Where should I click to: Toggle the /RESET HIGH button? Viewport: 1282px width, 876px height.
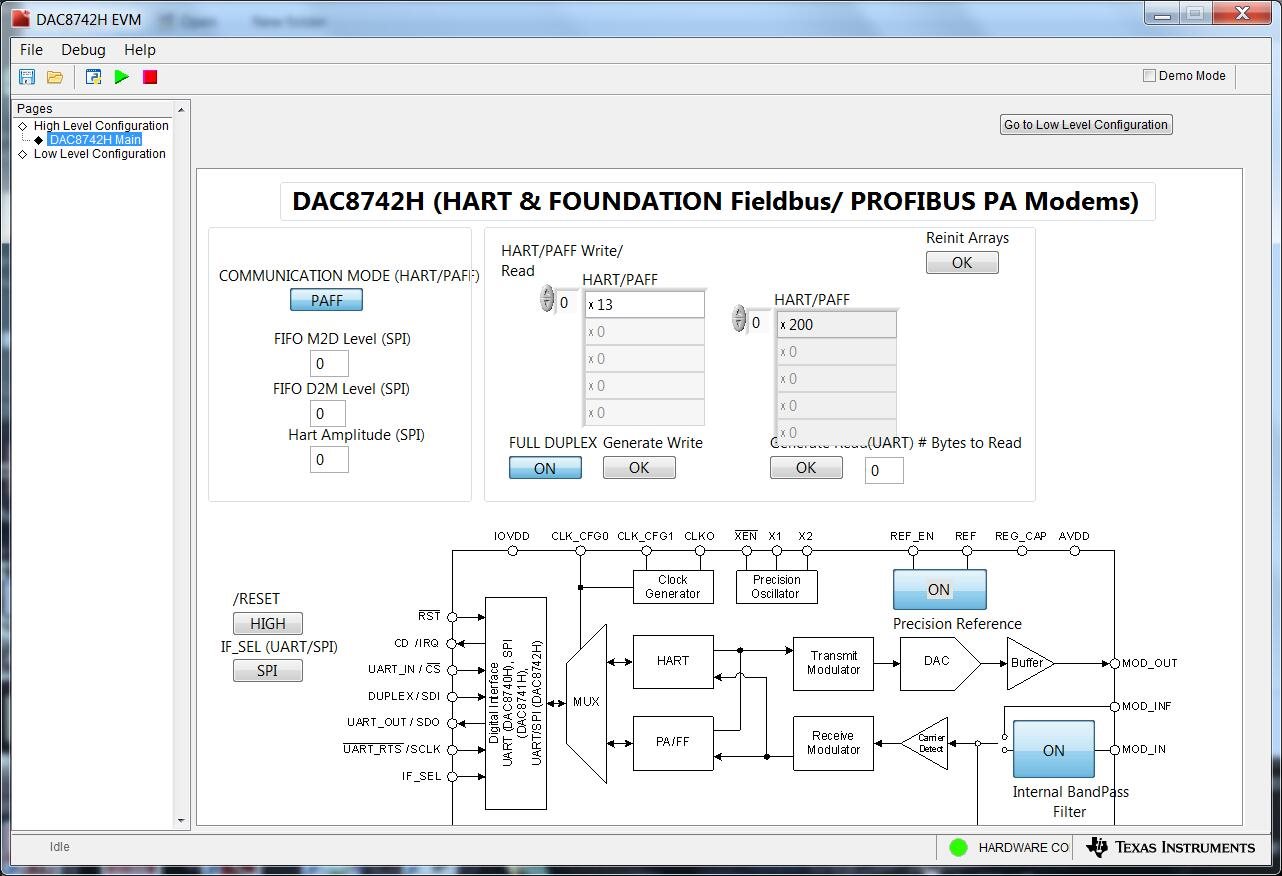267,623
